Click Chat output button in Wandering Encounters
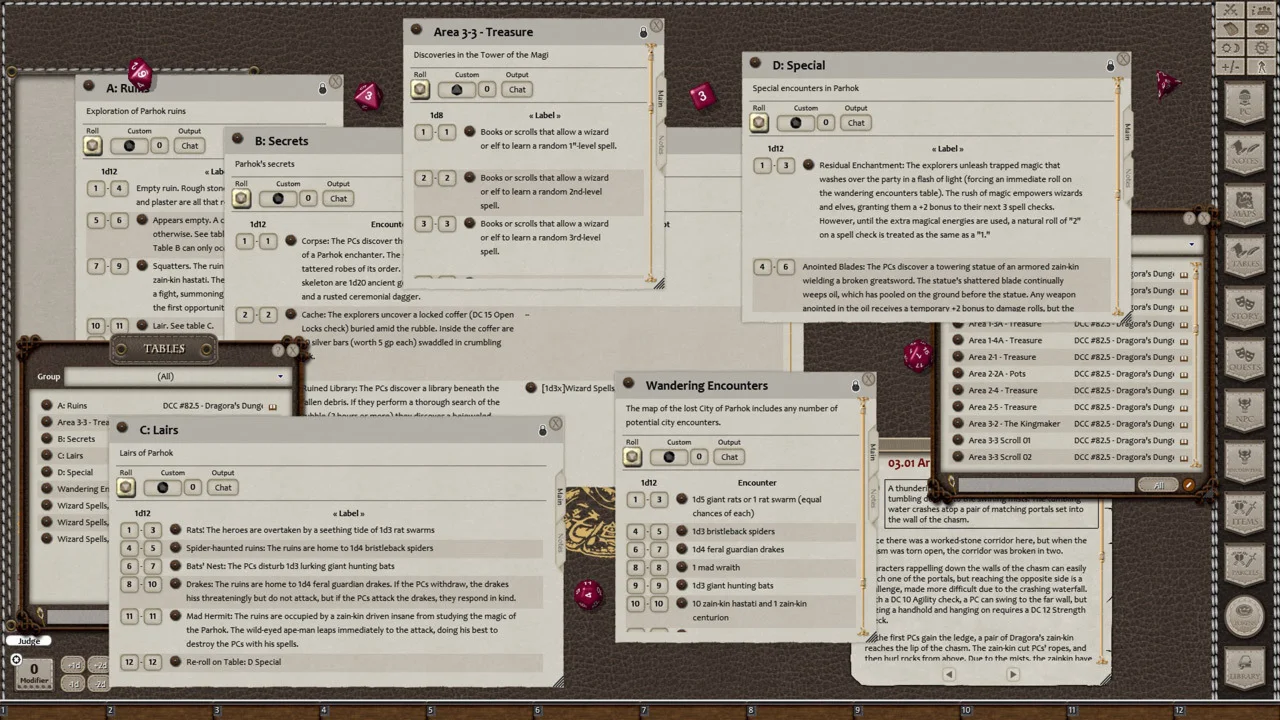This screenshot has height=720, width=1280. click(729, 457)
